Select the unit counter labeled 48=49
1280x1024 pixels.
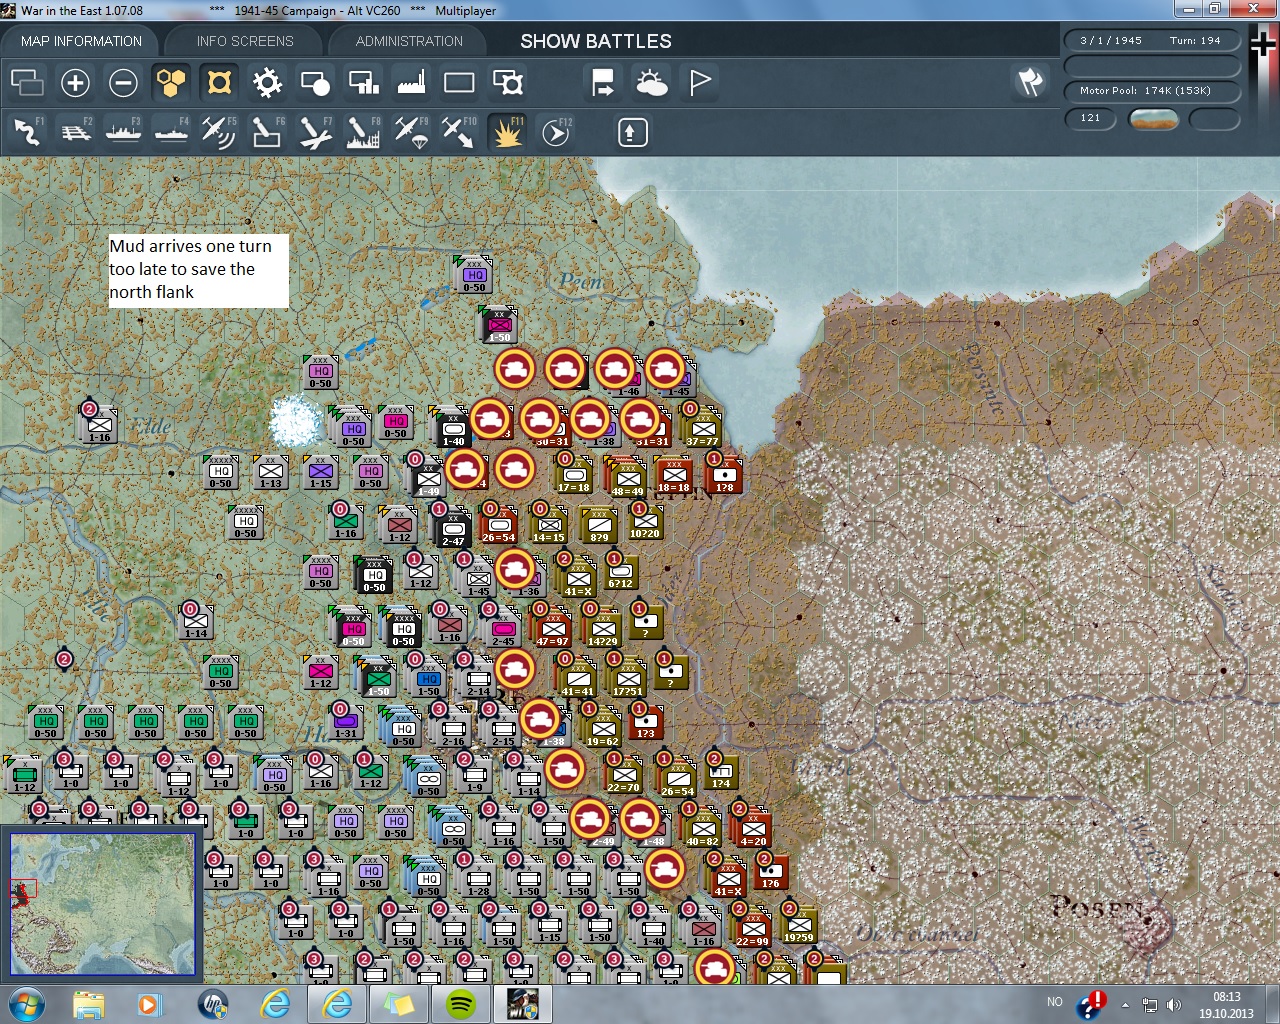click(x=628, y=476)
